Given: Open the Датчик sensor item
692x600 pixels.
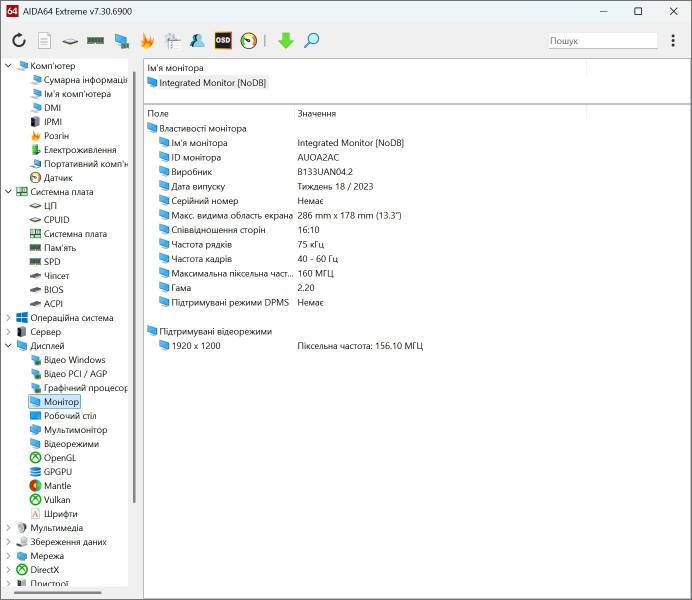Looking at the screenshot, I should 51,178.
